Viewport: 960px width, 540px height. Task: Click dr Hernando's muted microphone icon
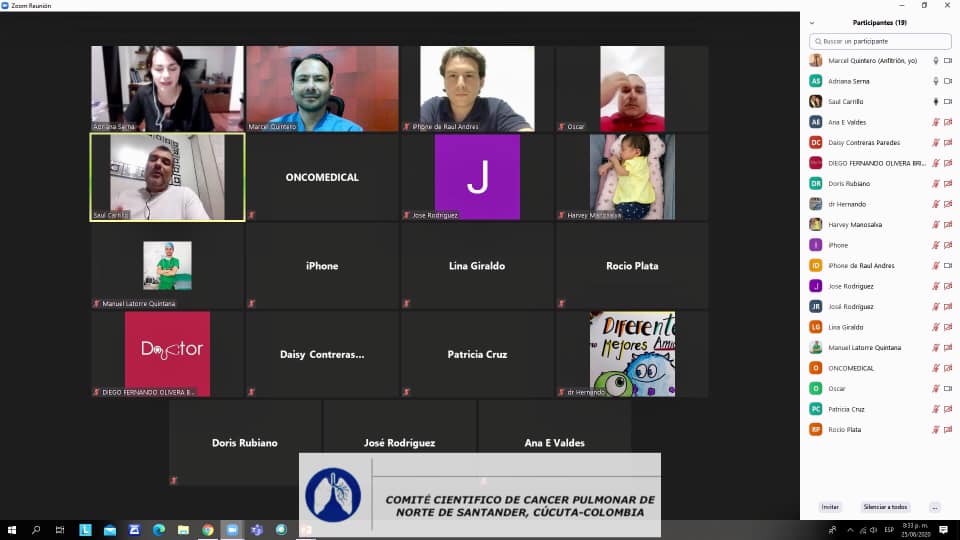[x=936, y=204]
